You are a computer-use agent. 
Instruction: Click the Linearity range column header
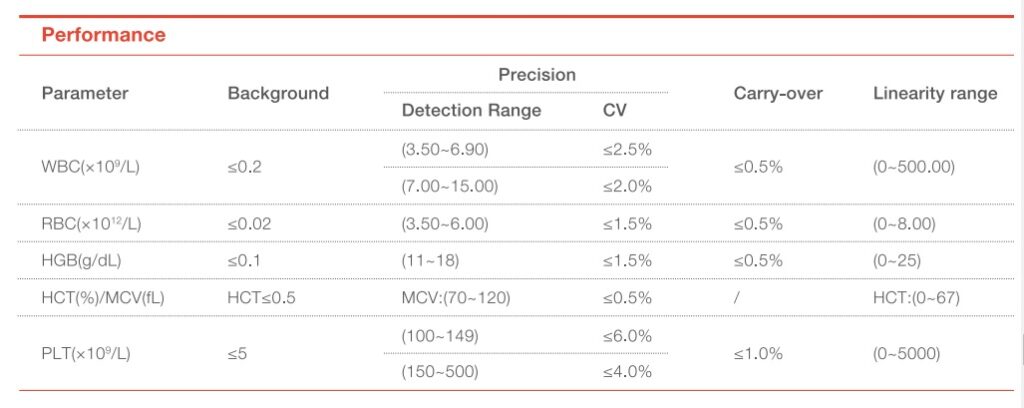(935, 93)
